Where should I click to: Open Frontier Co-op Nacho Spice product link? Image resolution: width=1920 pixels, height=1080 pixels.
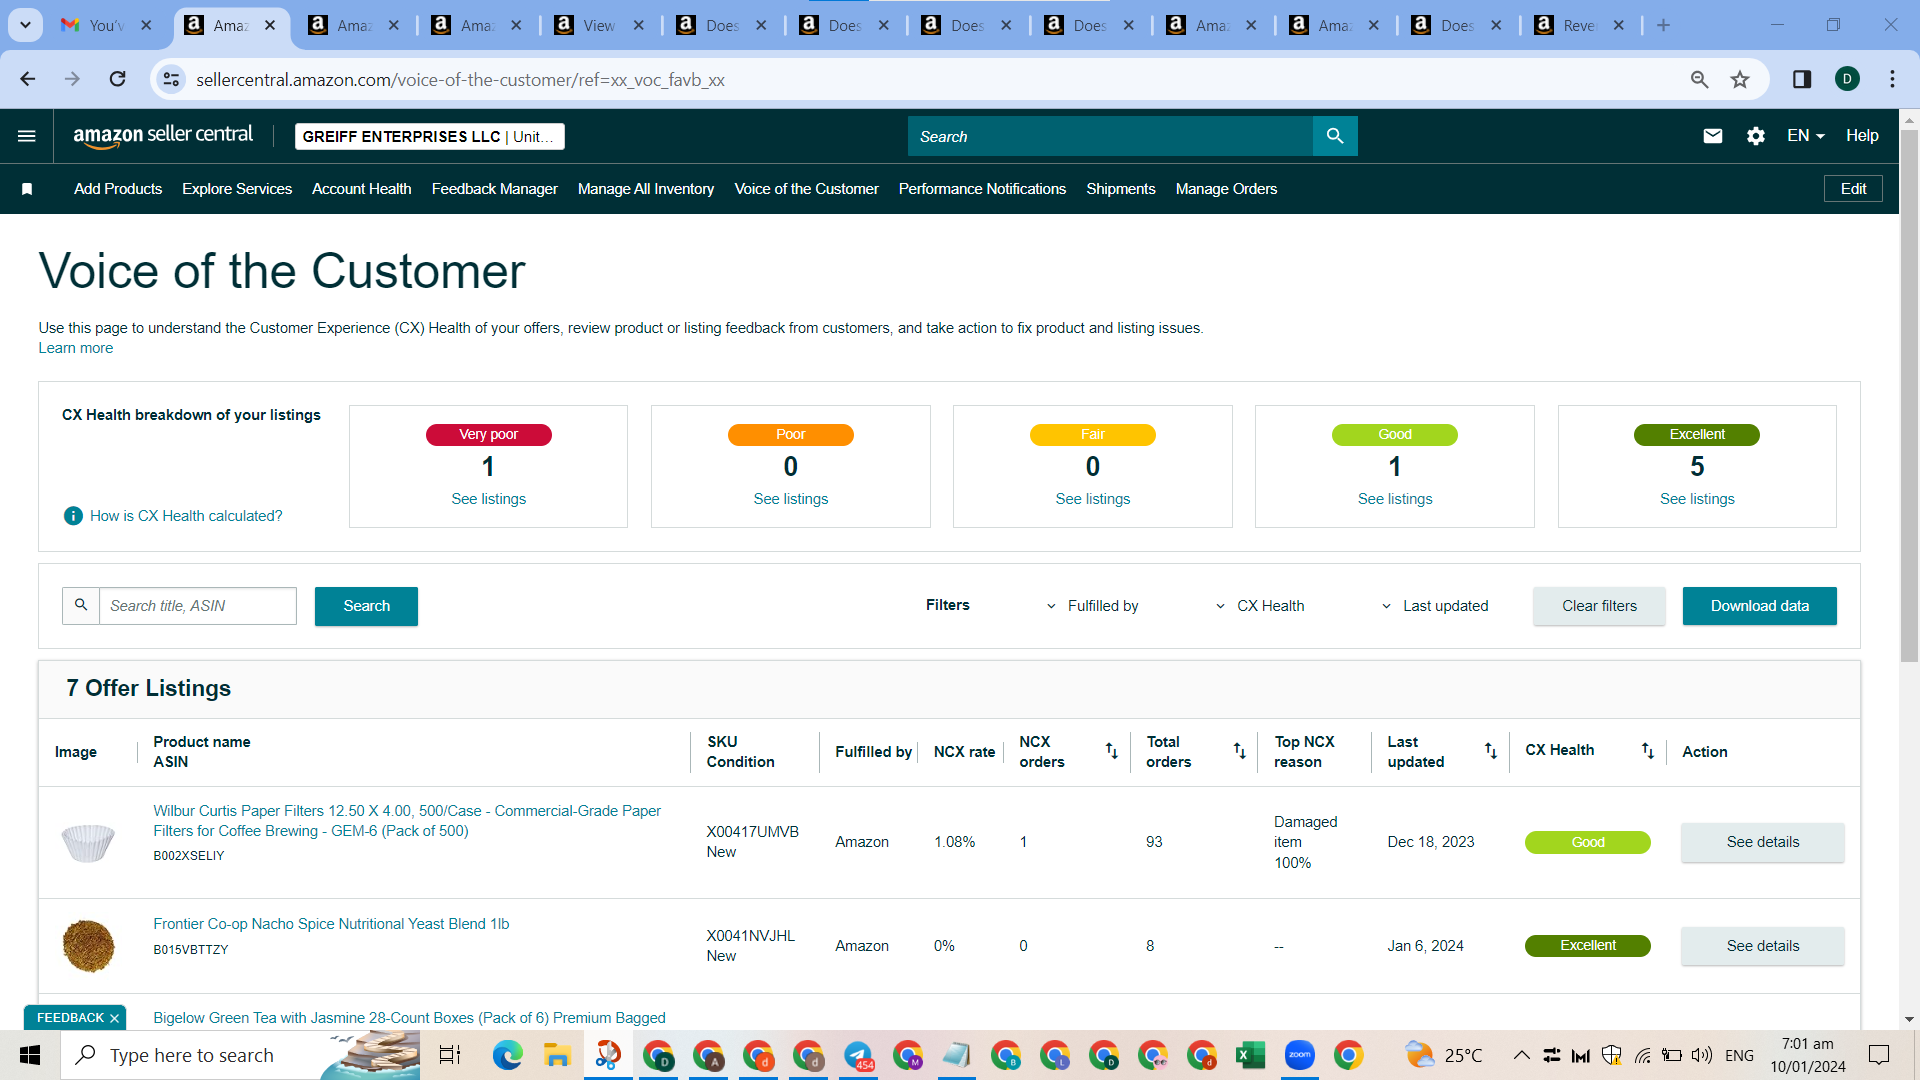coord(331,924)
